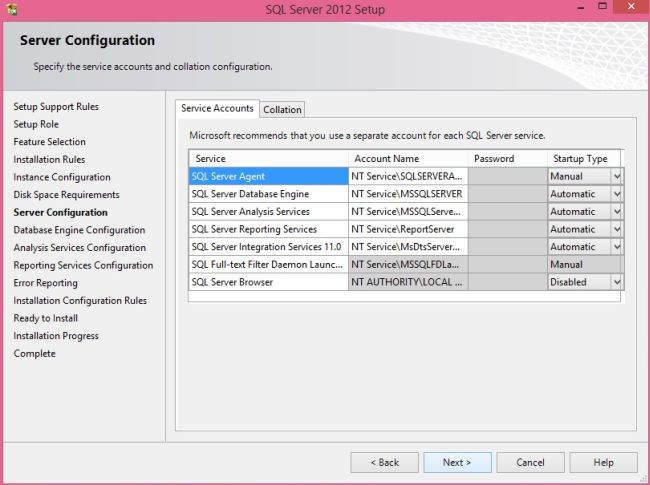
Task: Maximize the SQL Server 2012 Setup window
Action: point(602,7)
